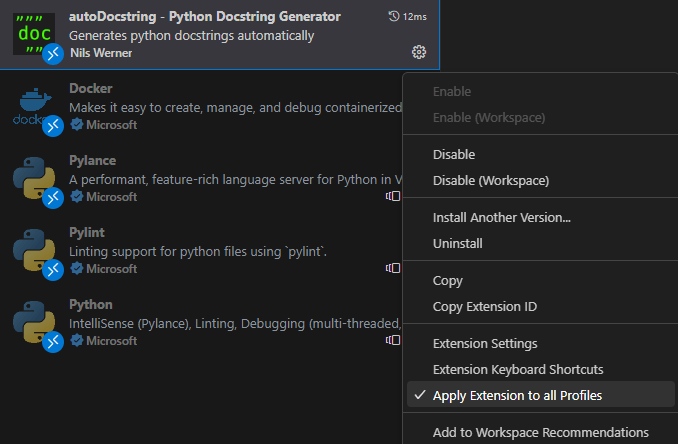Click the 12ms activation time text
Image resolution: width=678 pixels, height=444 pixels.
(415, 17)
